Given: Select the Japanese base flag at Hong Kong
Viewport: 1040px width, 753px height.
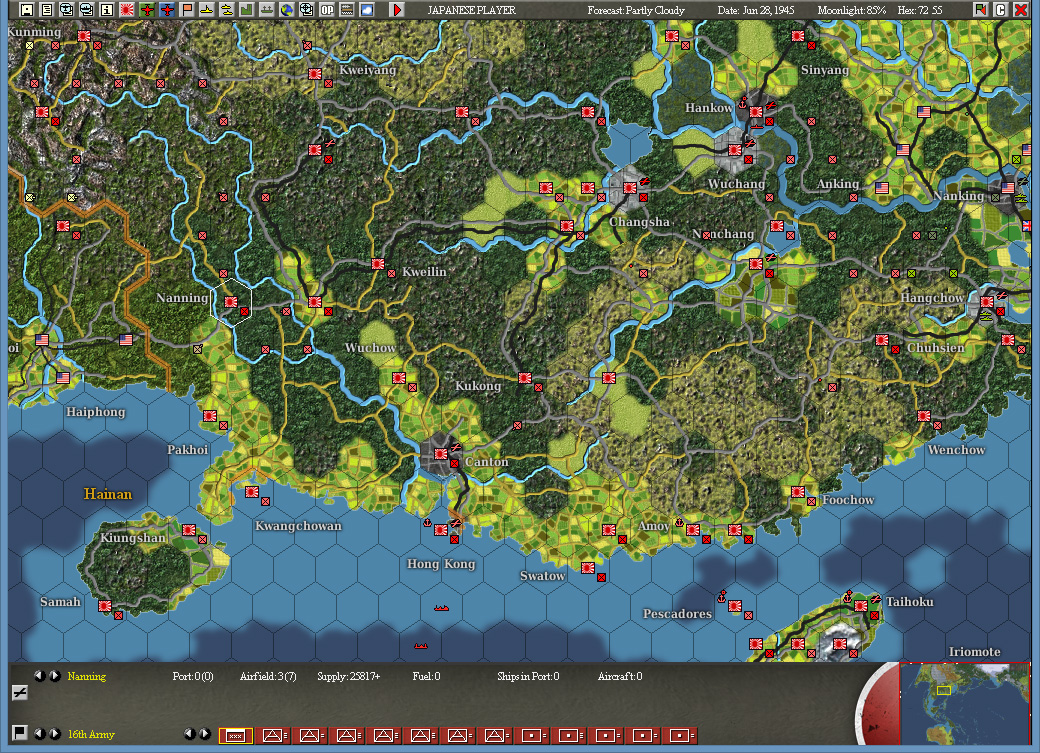Looking at the screenshot, I should (440, 529).
